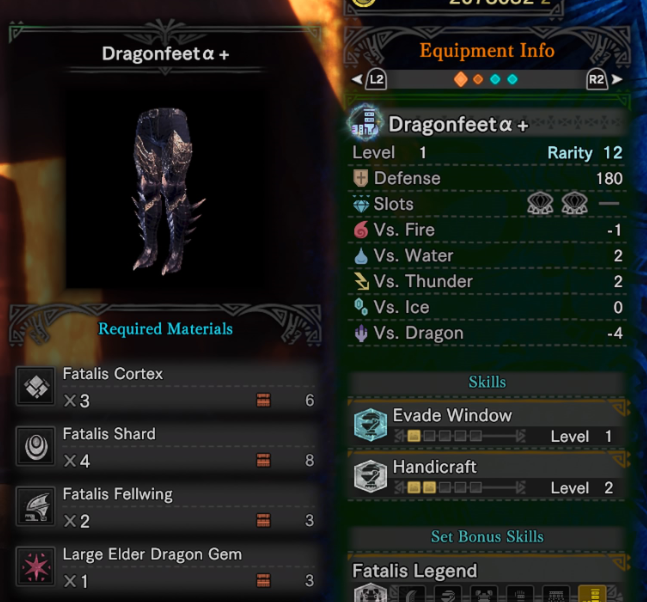
Task: Select the first orange page indicator dot
Action: pyautogui.click(x=460, y=79)
